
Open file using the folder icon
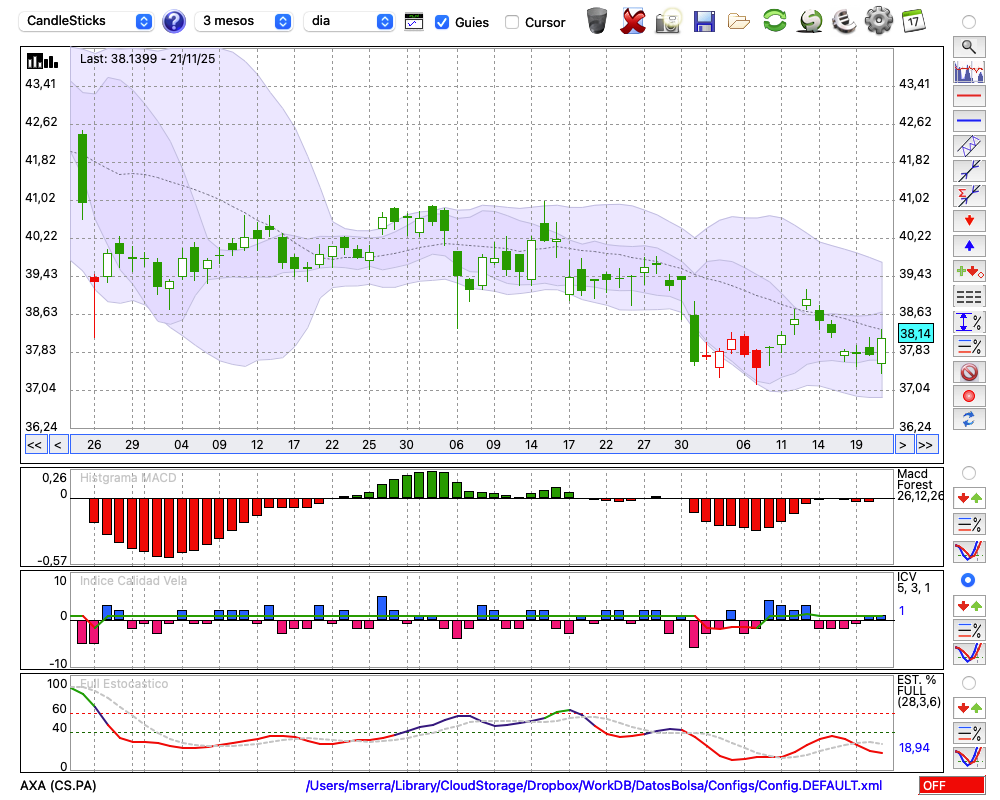click(739, 22)
